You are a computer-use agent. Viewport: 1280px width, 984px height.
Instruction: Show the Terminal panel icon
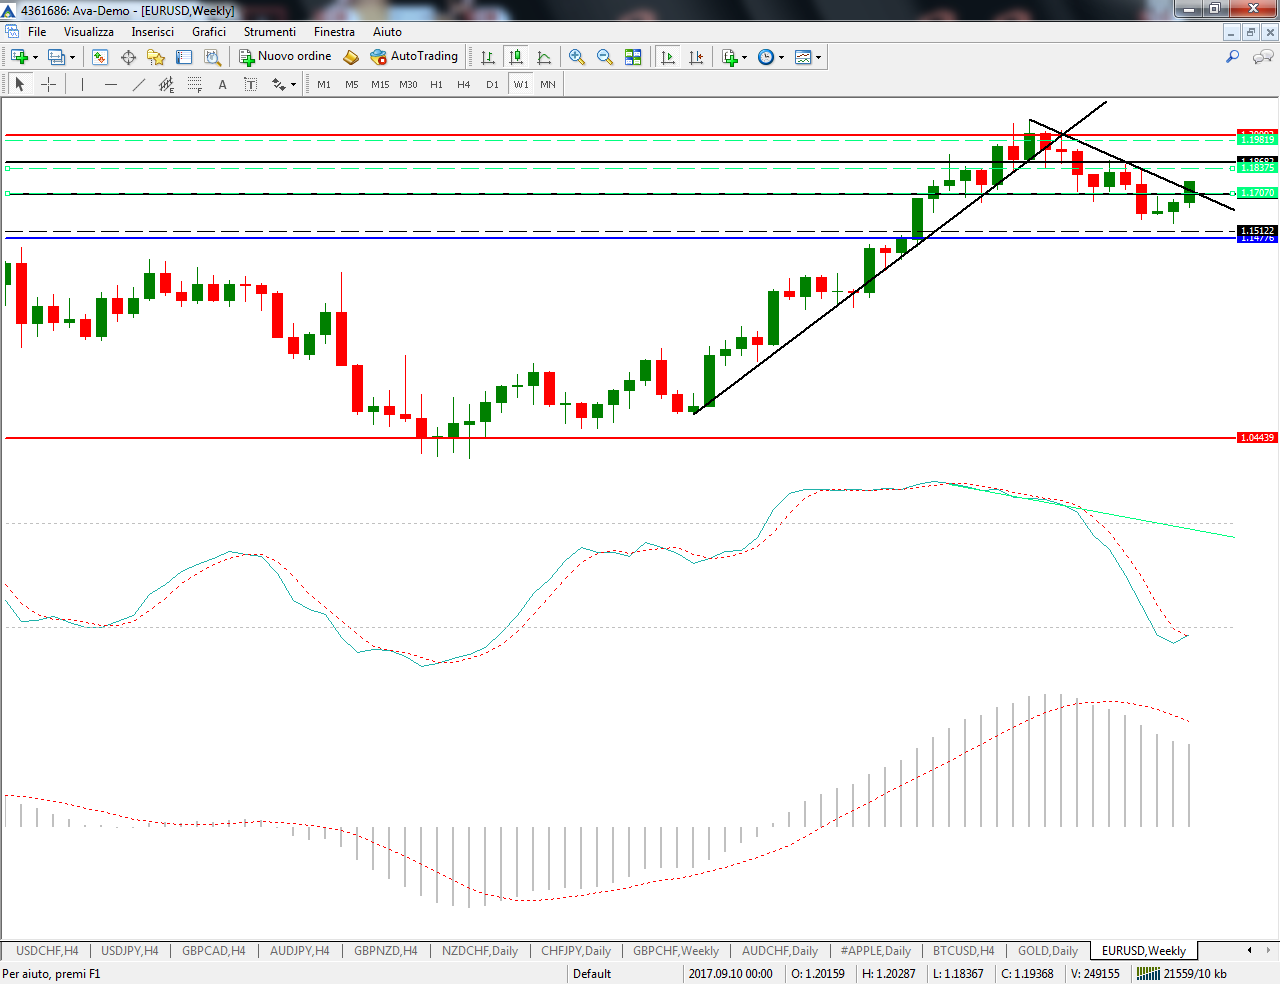[x=184, y=57]
